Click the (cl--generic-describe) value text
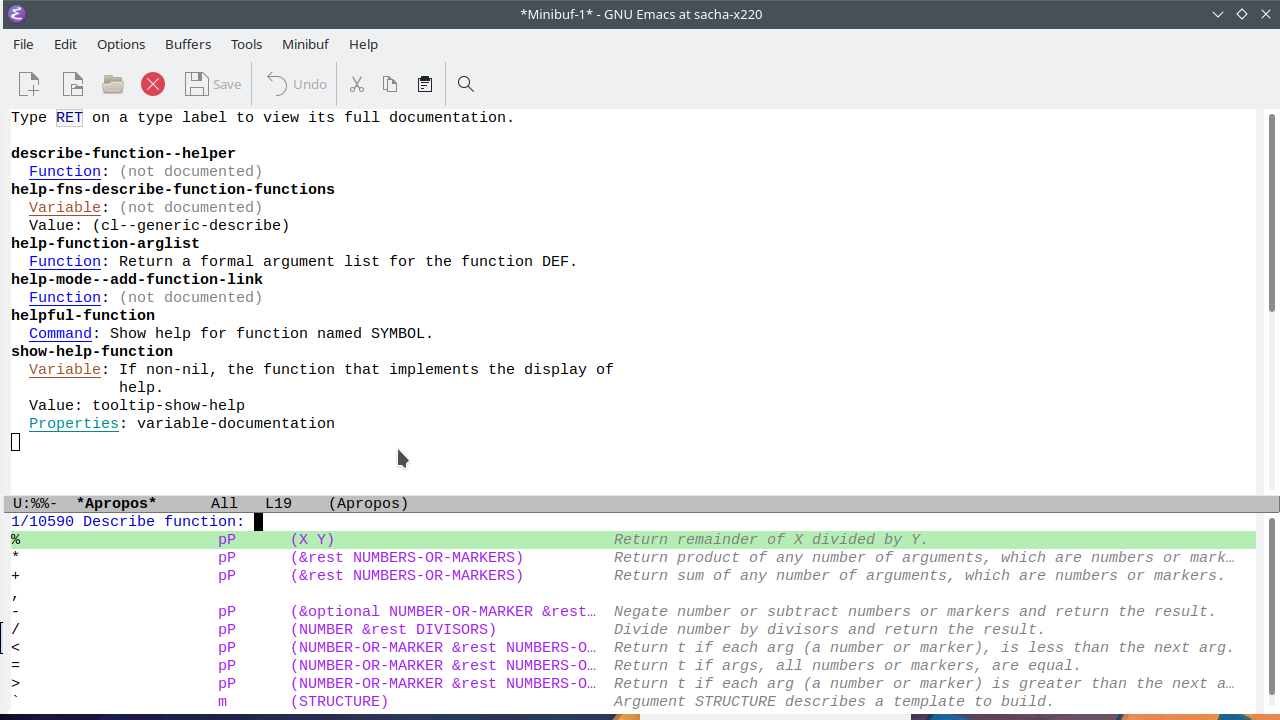Viewport: 1280px width, 720px height. (x=191, y=225)
